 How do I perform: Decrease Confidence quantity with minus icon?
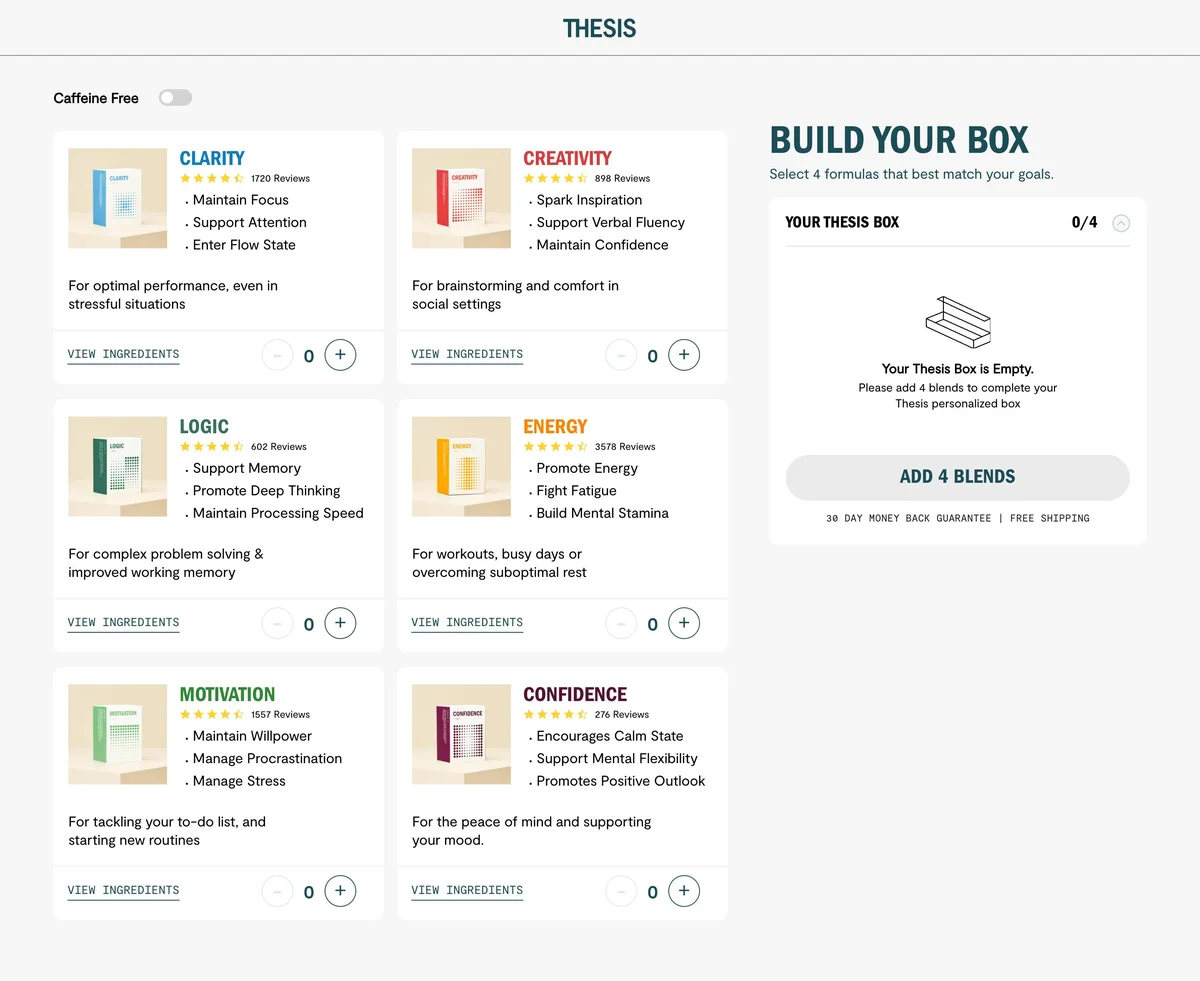621,890
